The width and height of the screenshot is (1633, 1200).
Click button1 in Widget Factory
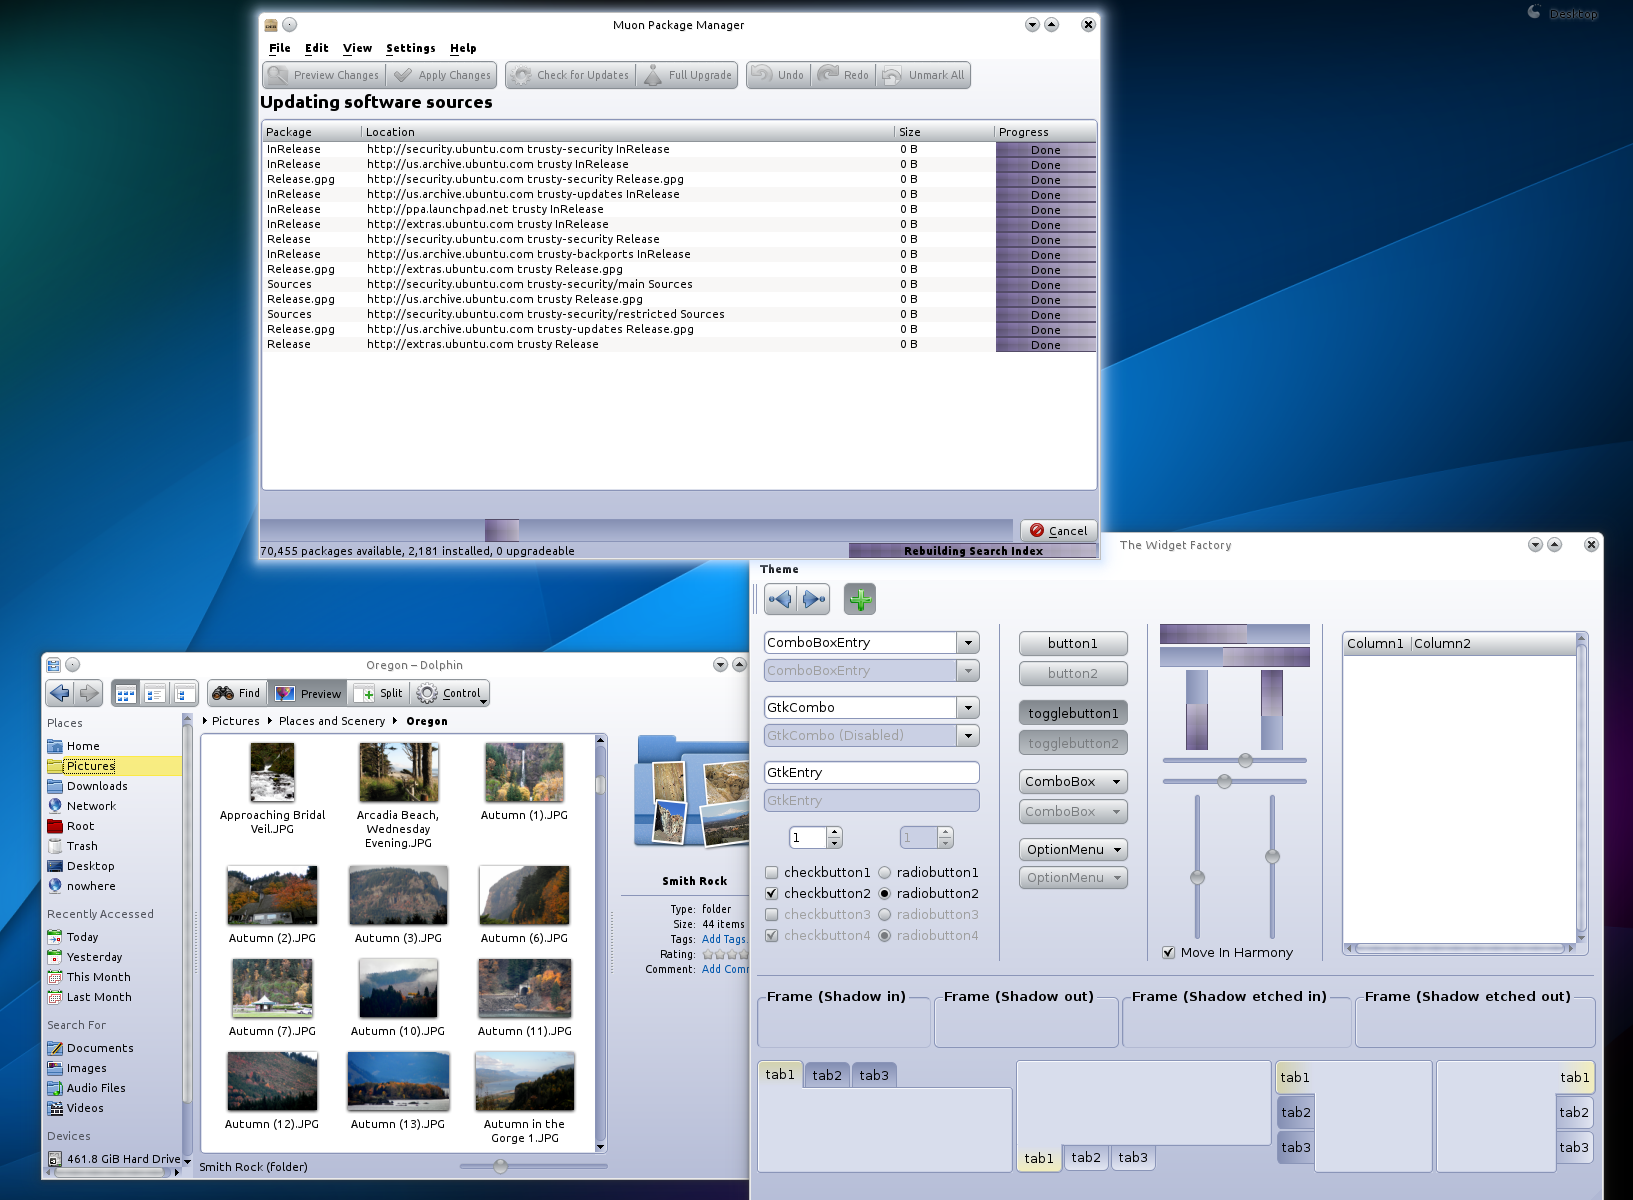click(x=1073, y=643)
